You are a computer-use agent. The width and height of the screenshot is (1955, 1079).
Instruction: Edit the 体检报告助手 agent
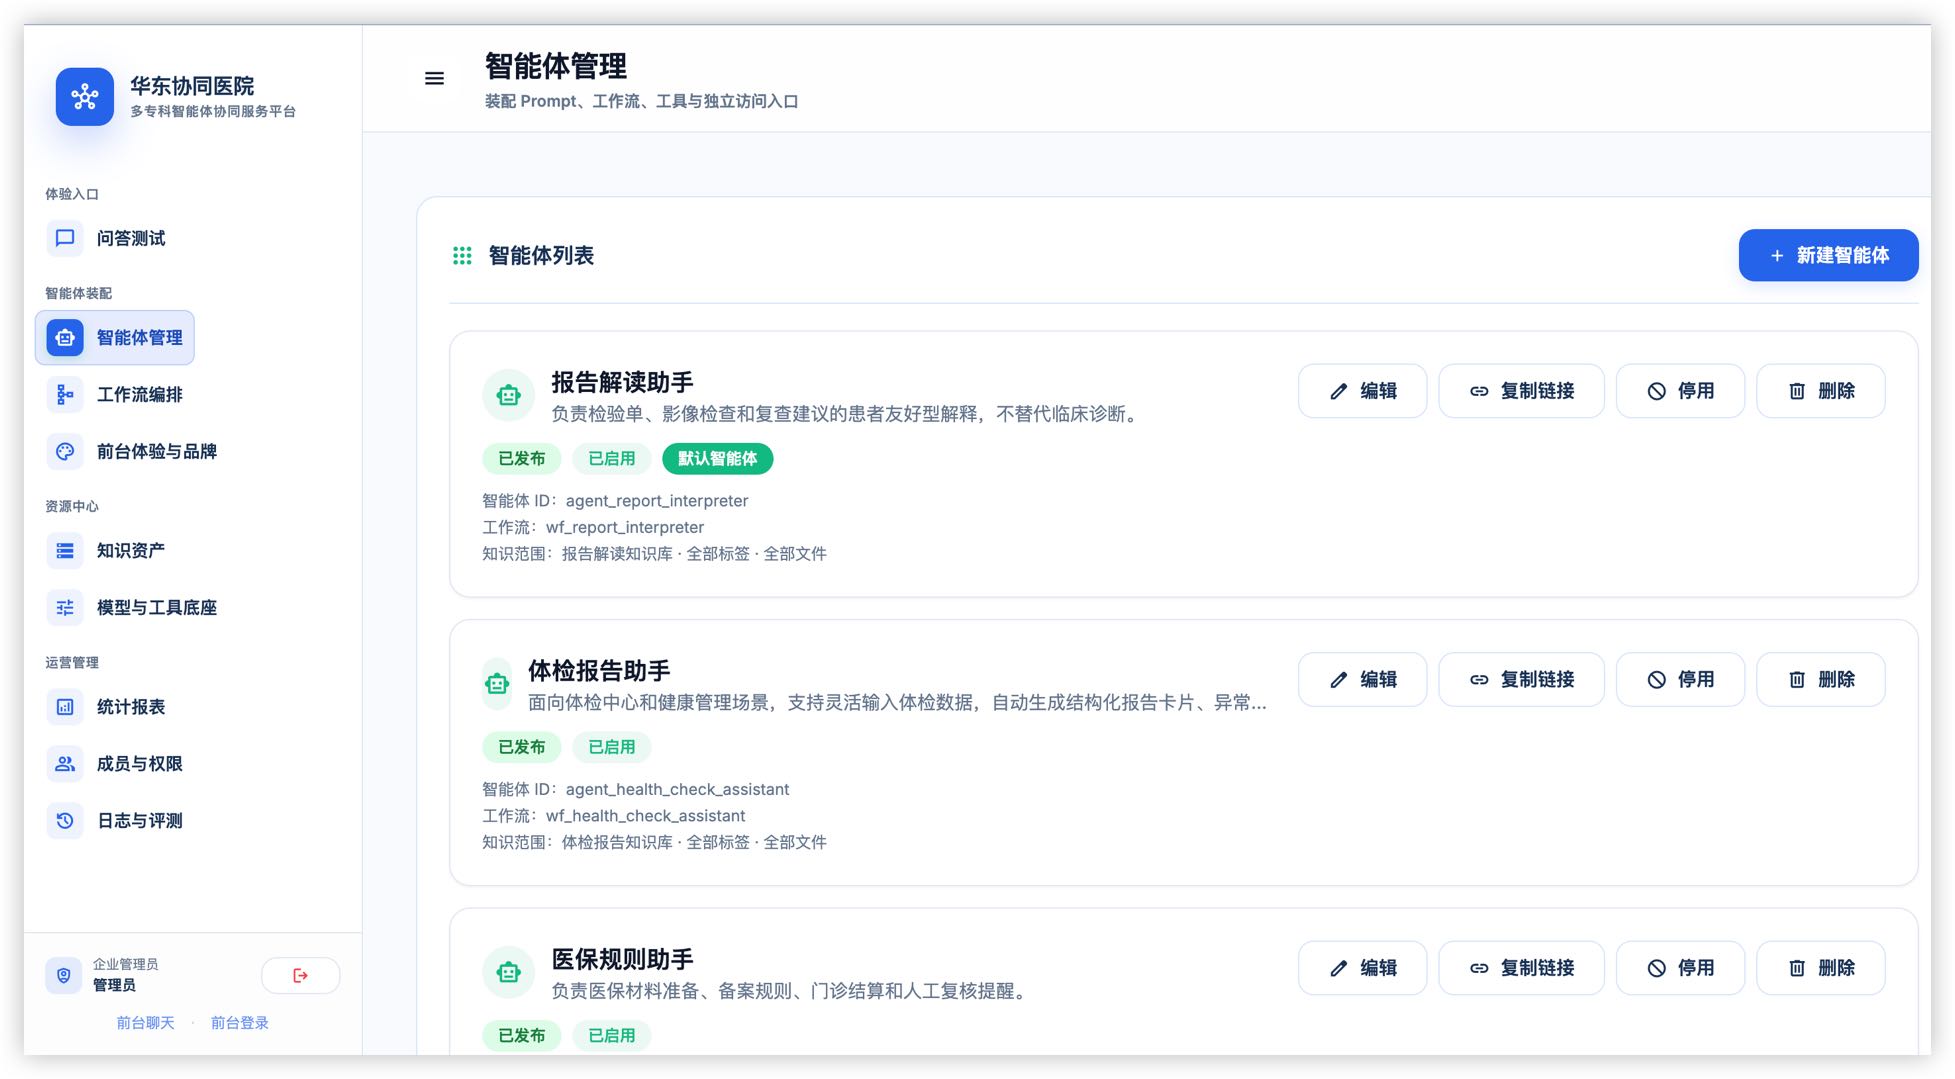(1362, 680)
